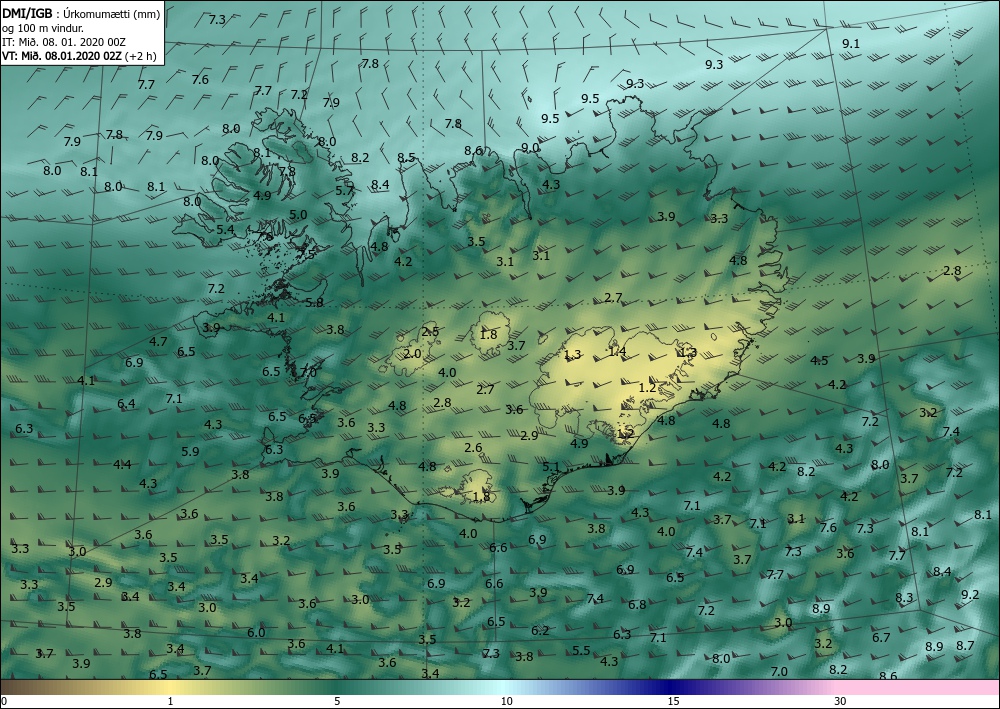Click the map value 6.2
The height and width of the screenshot is (709, 1000).
coord(540,631)
